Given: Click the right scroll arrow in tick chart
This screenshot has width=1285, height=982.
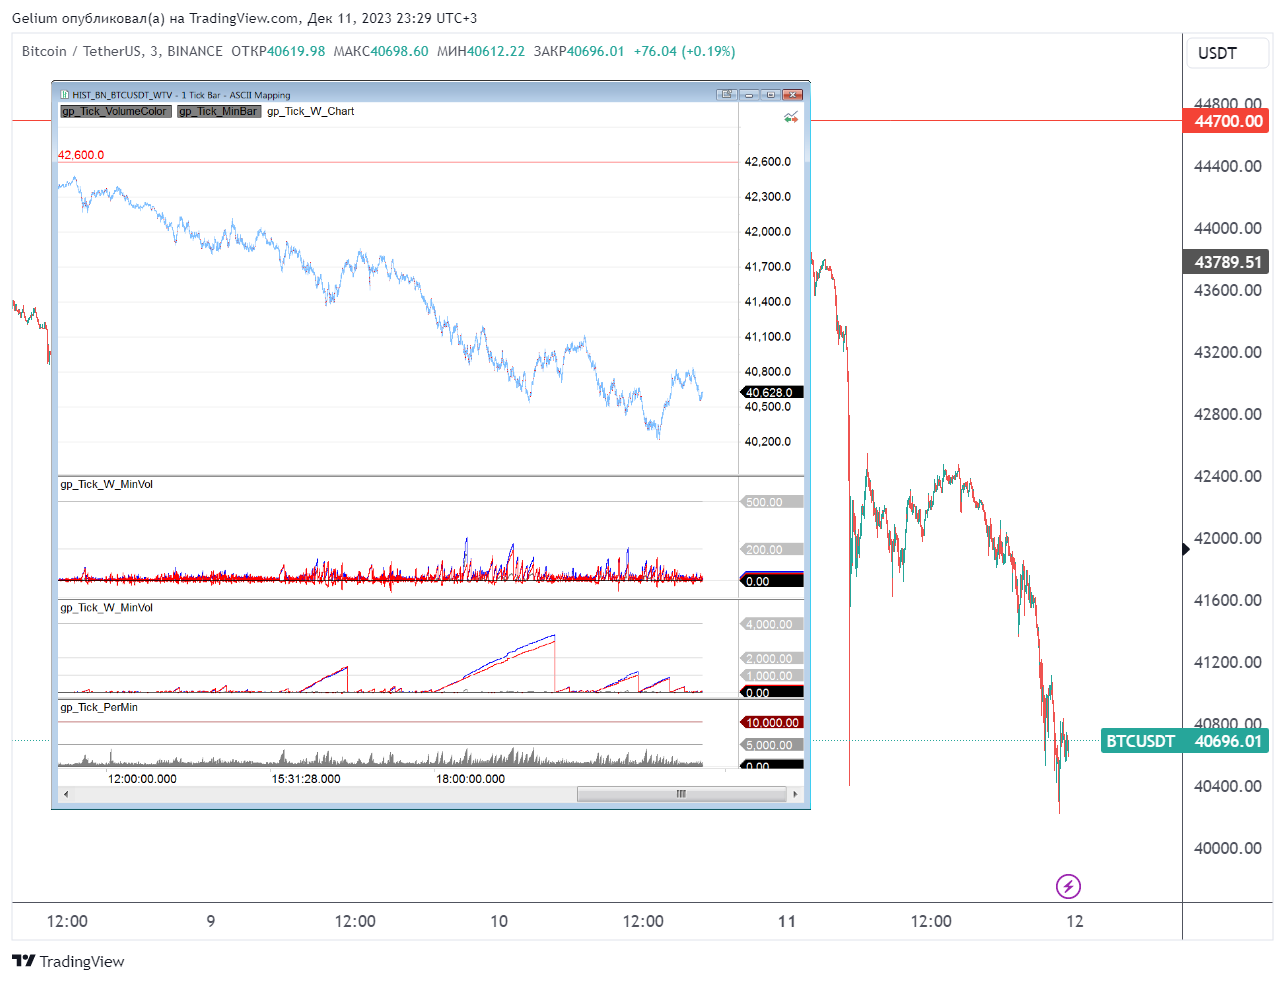Looking at the screenshot, I should click(795, 794).
